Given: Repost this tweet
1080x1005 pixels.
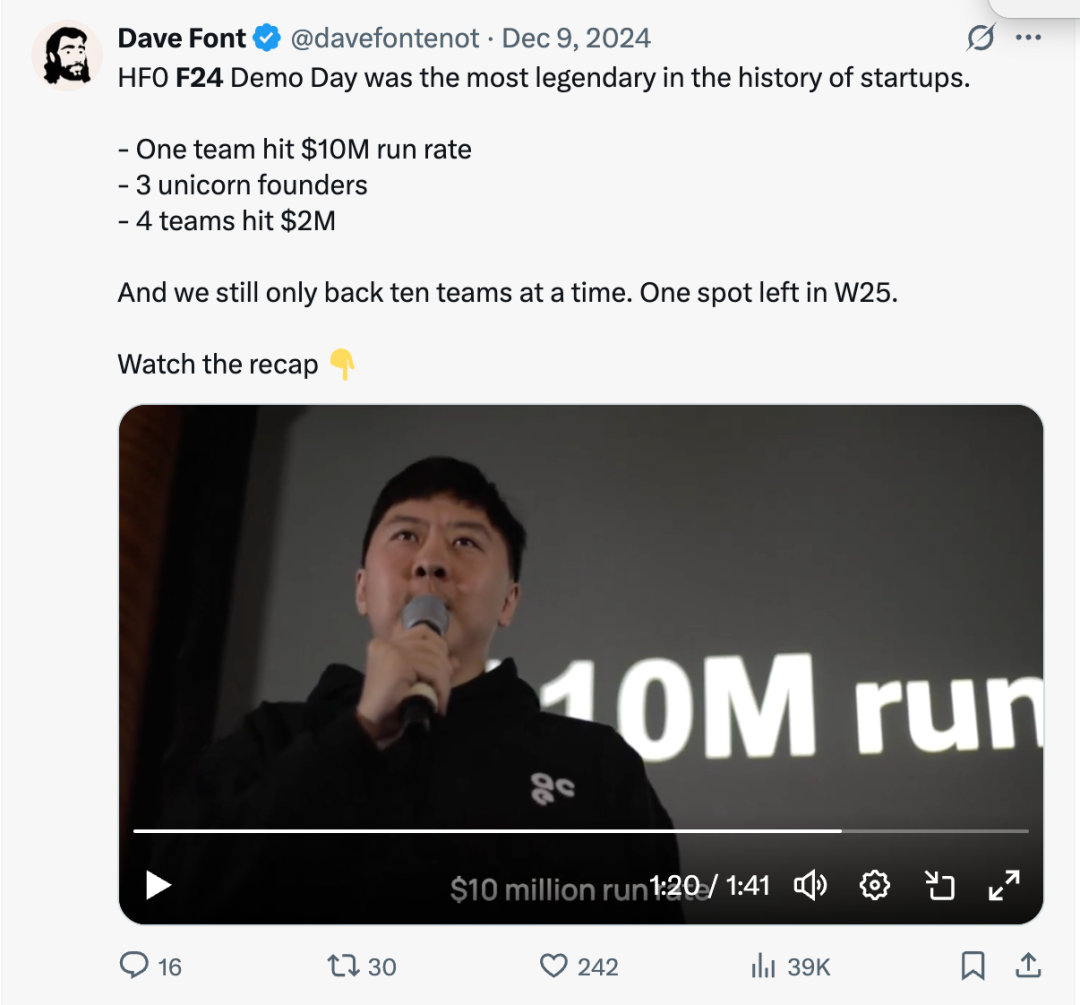Looking at the screenshot, I should (x=343, y=966).
